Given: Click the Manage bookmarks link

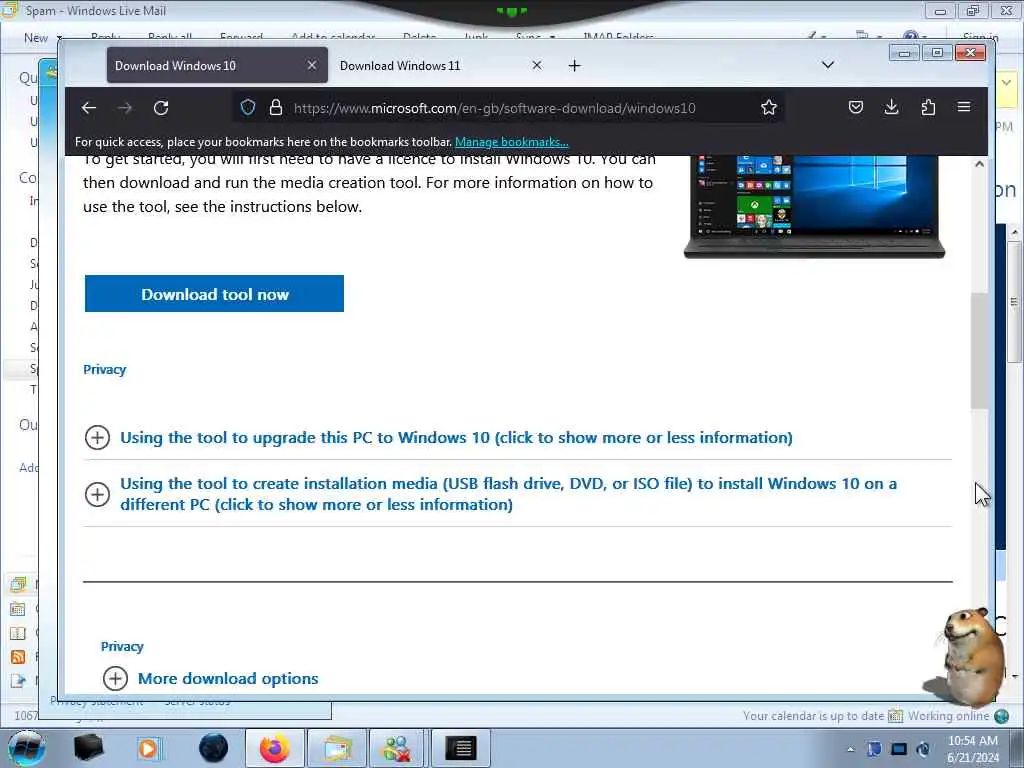Looking at the screenshot, I should 511,142.
